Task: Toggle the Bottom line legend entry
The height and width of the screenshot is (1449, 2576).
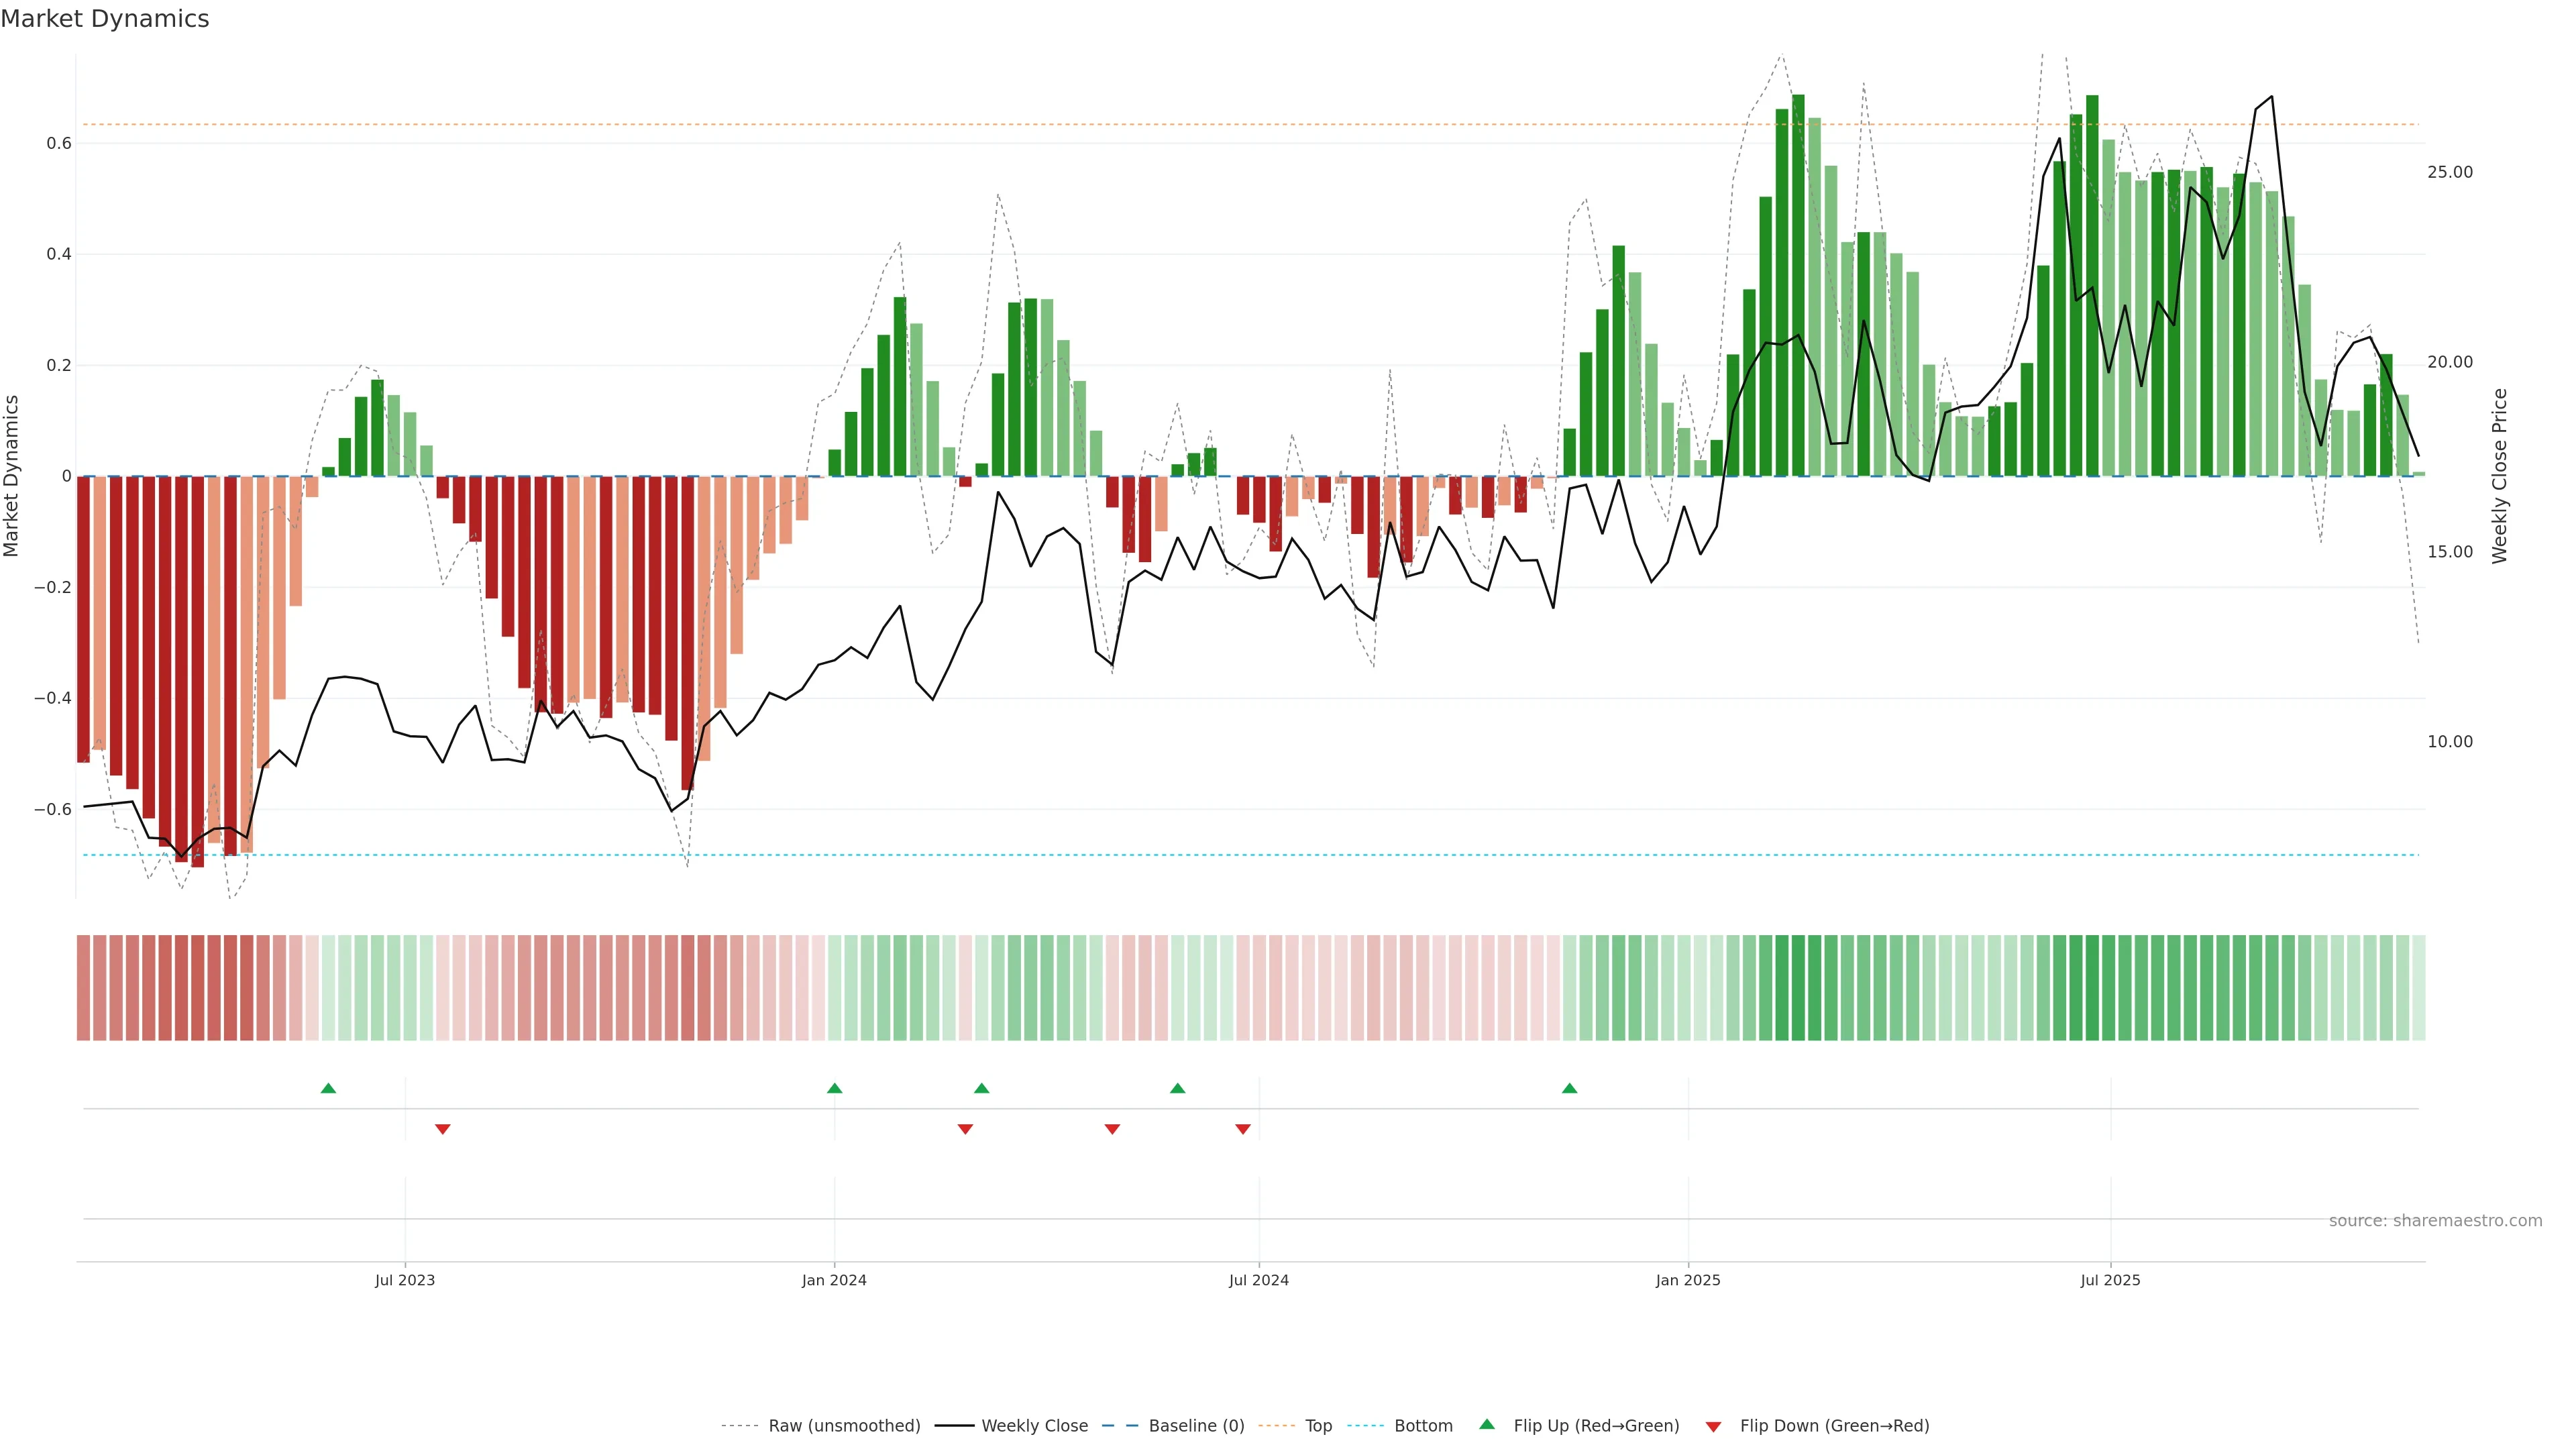Action: [1423, 1426]
